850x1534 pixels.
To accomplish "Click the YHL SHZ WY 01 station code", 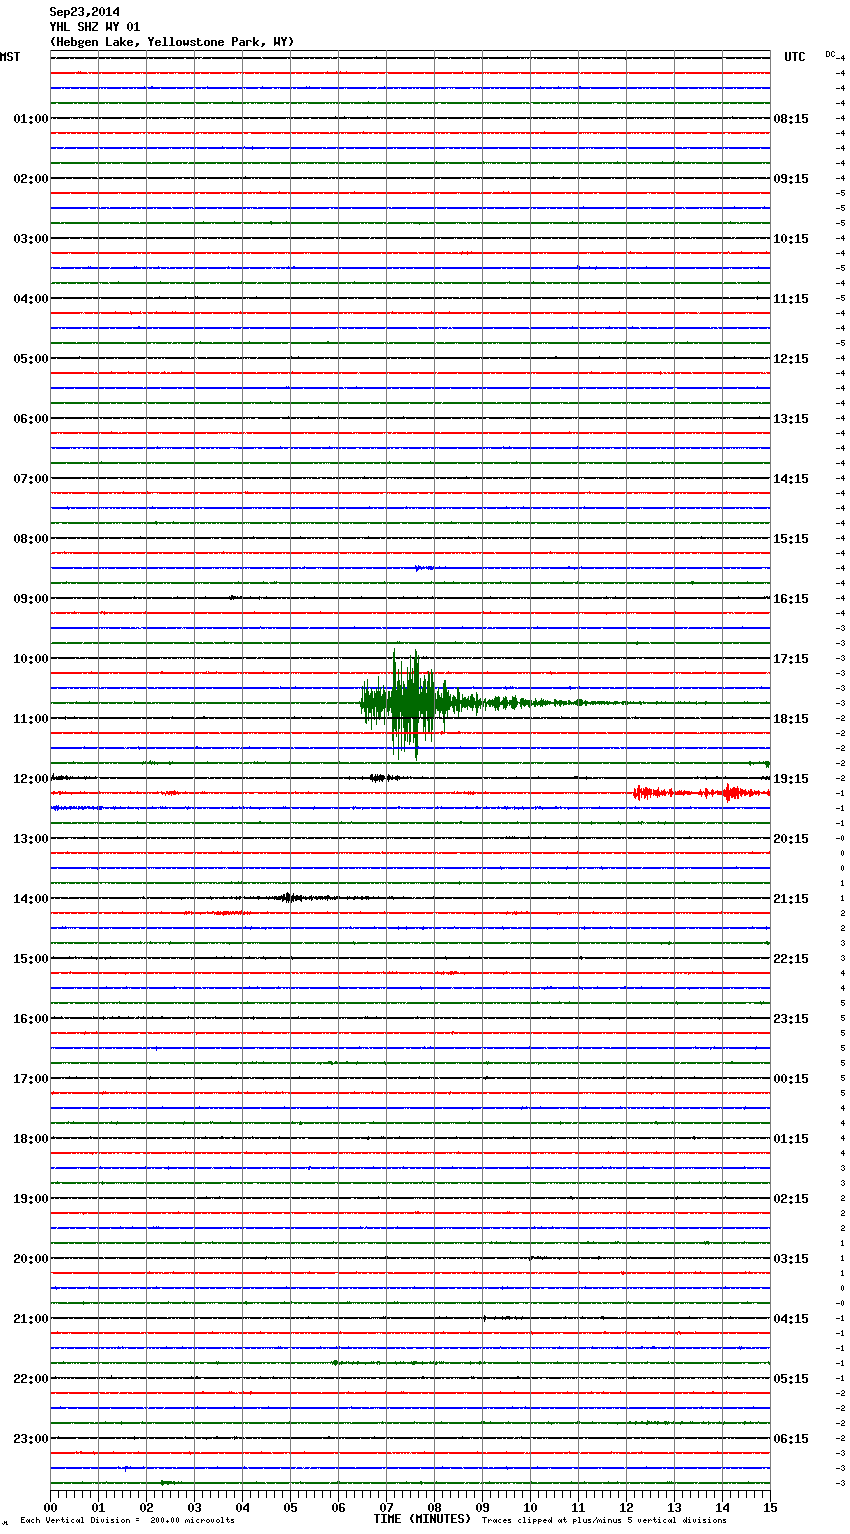I will click(x=94, y=27).
